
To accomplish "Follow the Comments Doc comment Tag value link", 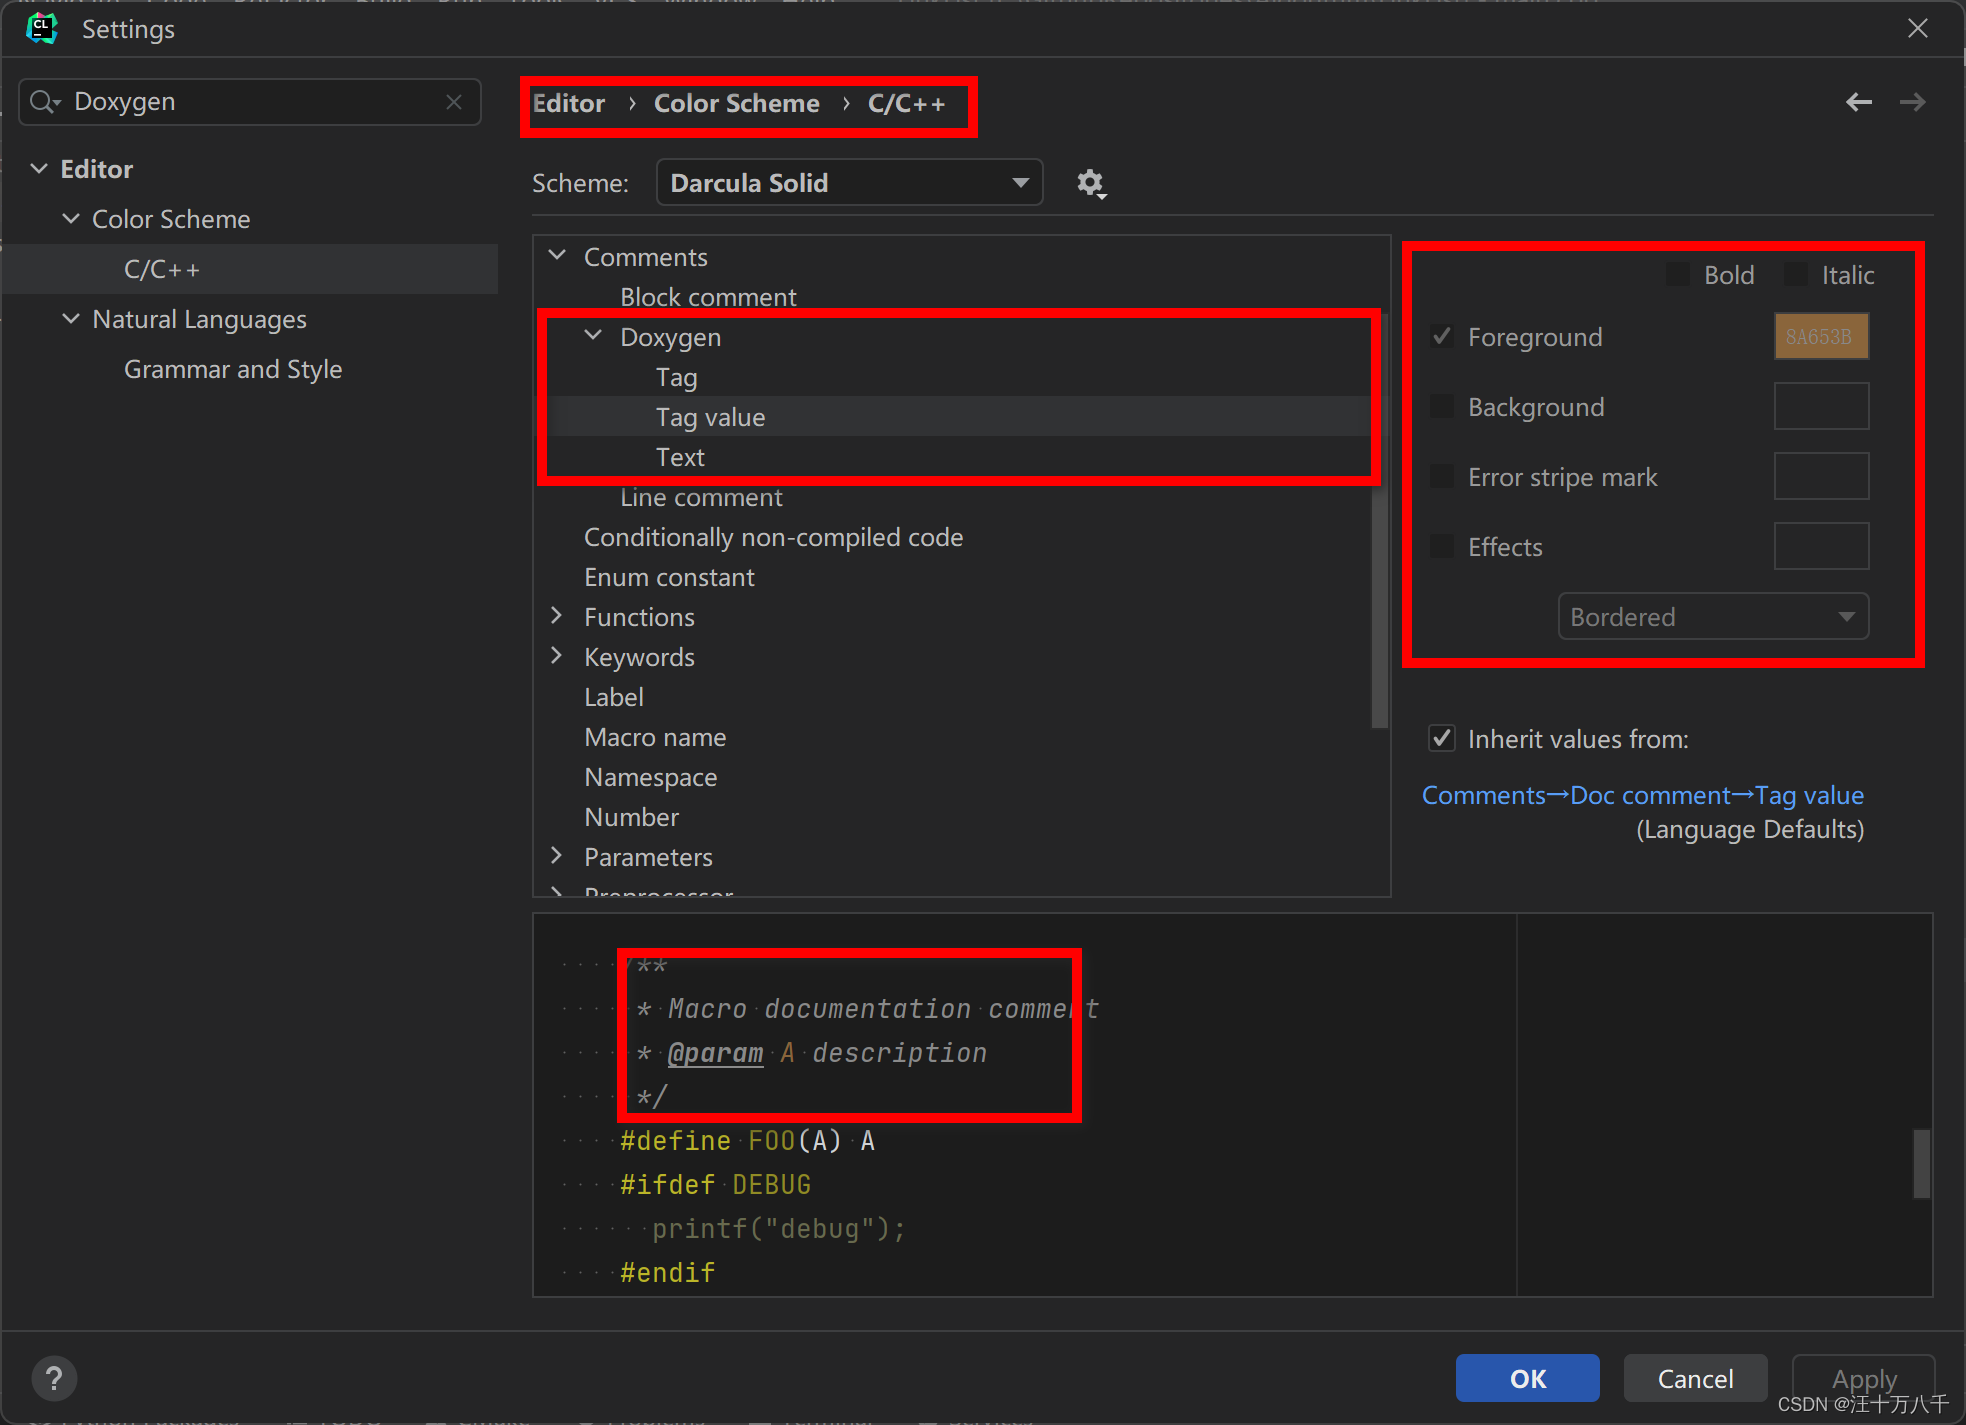I will point(1642,795).
